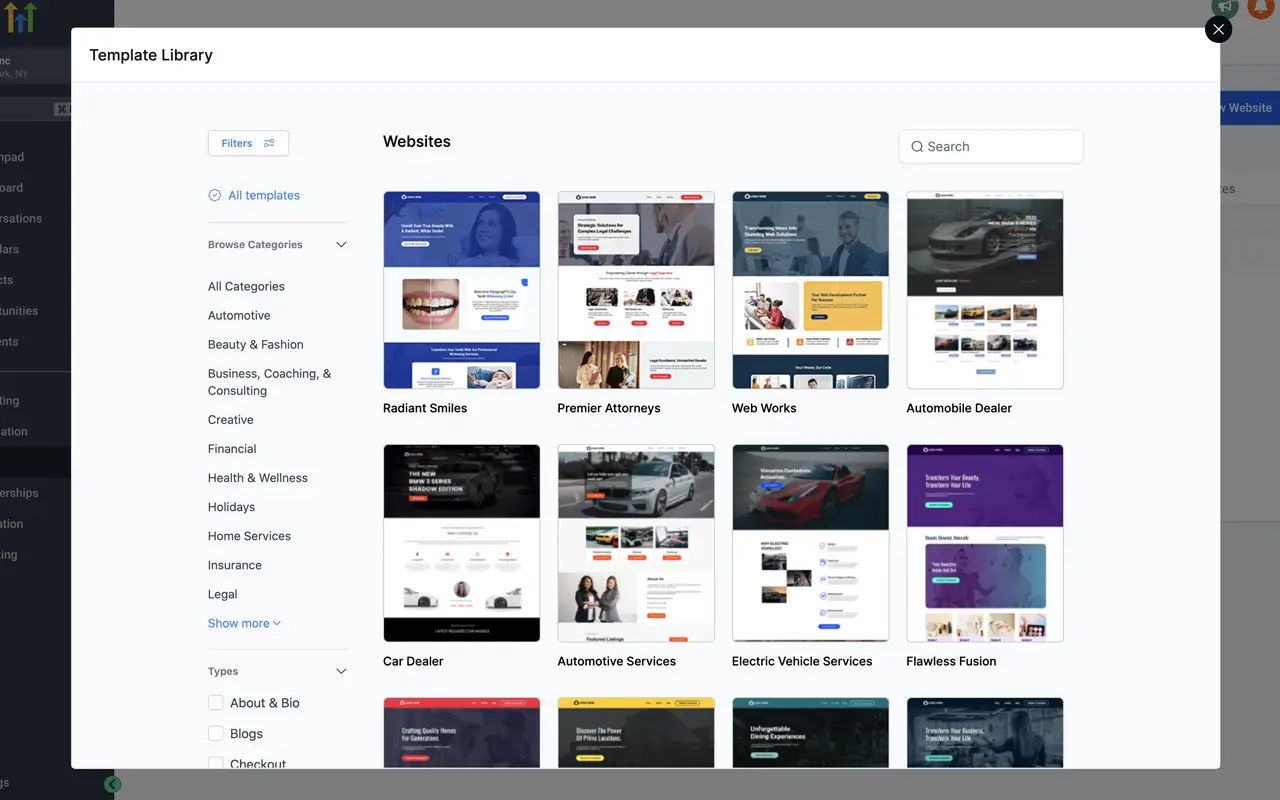The image size is (1280, 800).
Task: Click the Flawless Fusion title text
Action: (x=951, y=661)
